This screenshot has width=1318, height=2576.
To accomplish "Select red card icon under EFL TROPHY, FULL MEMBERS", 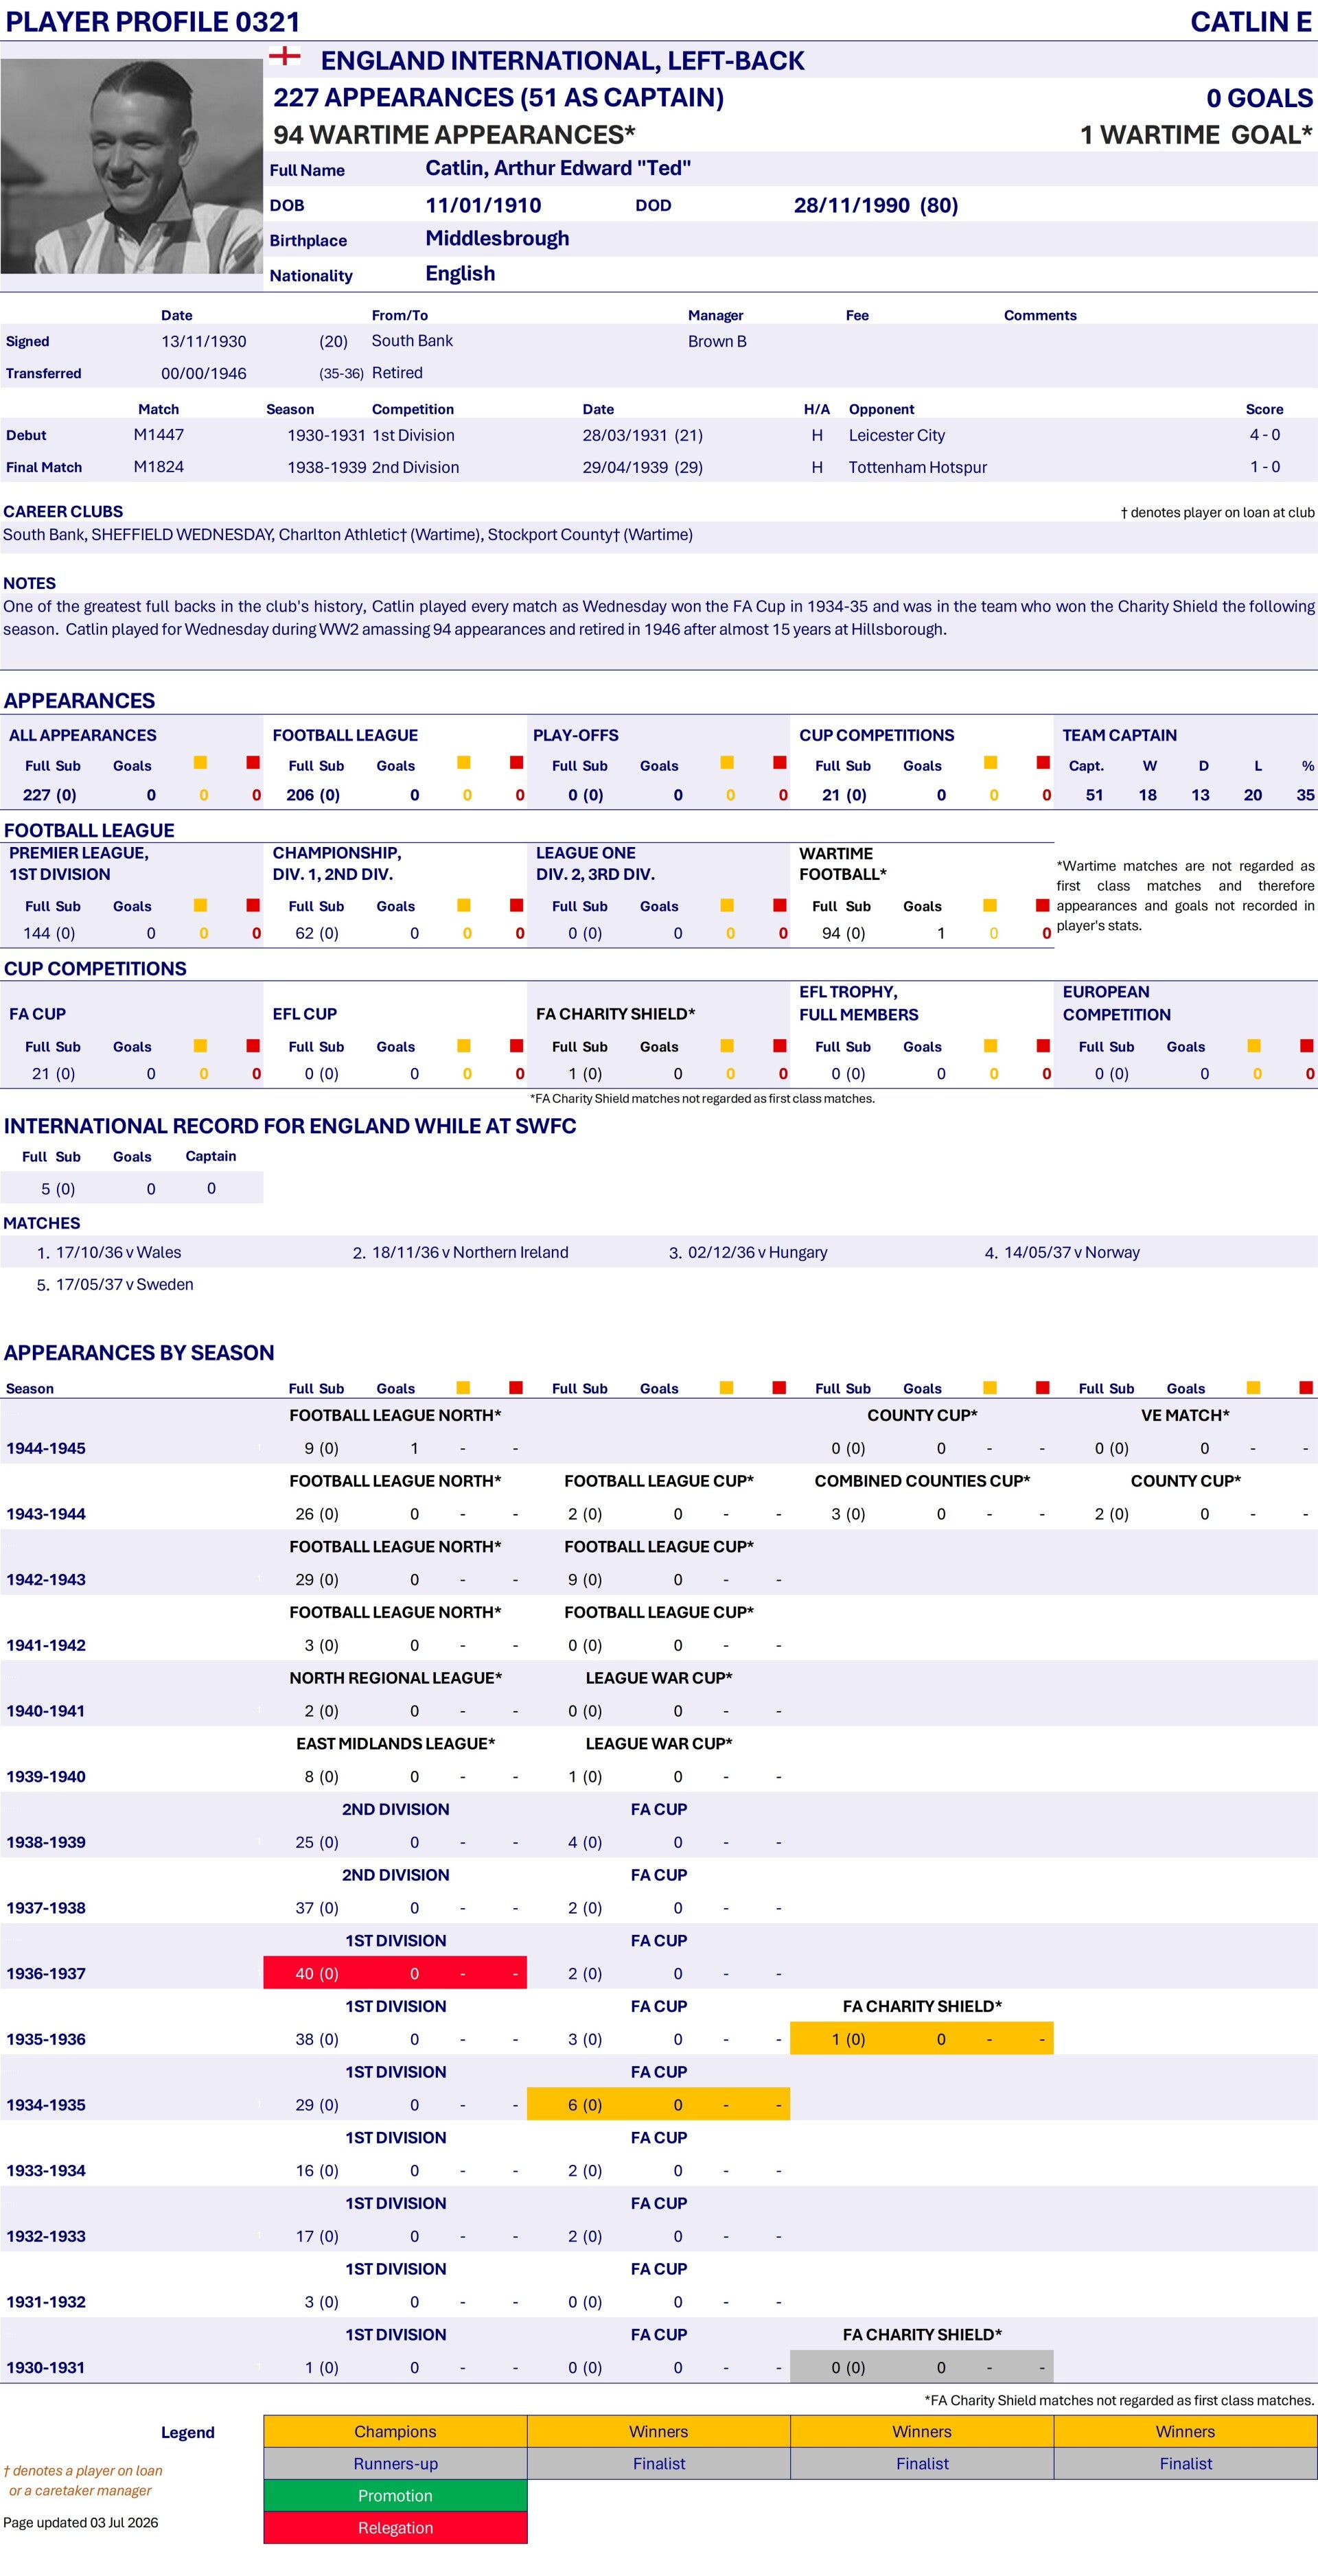I will tap(1043, 1045).
